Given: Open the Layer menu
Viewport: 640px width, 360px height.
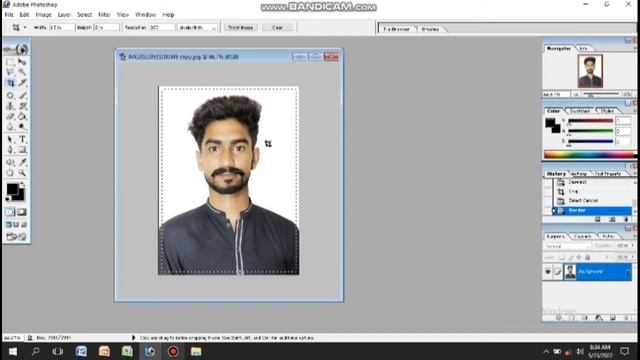Looking at the screenshot, I should [x=64, y=15].
